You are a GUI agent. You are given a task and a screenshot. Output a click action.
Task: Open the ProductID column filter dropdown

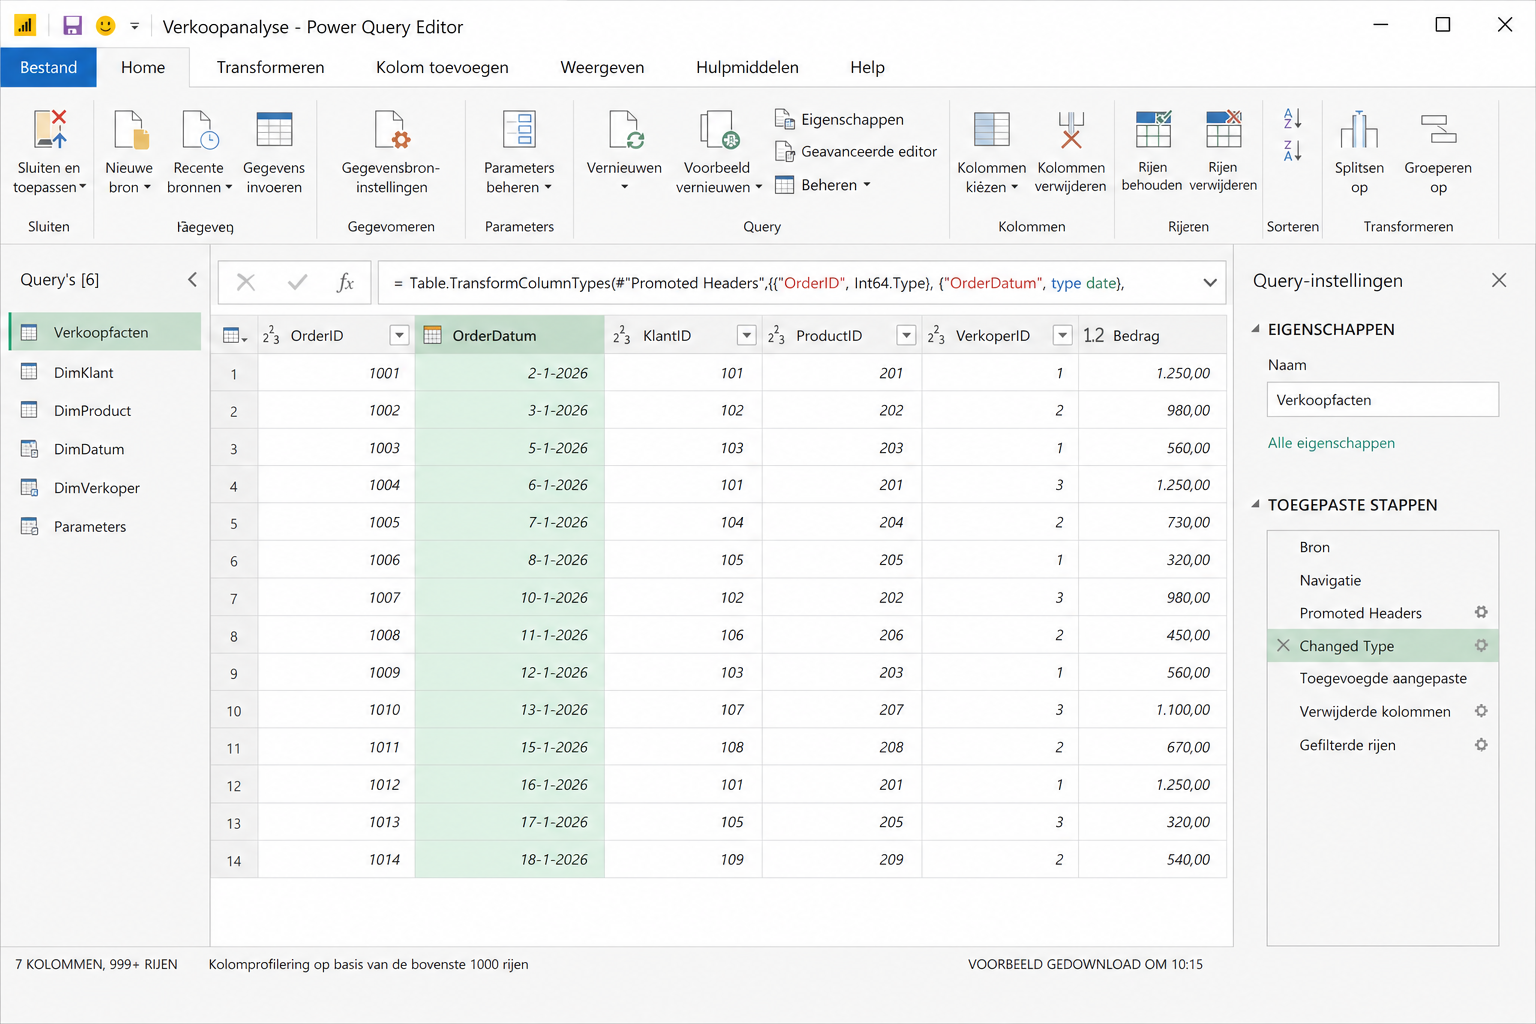coord(906,335)
